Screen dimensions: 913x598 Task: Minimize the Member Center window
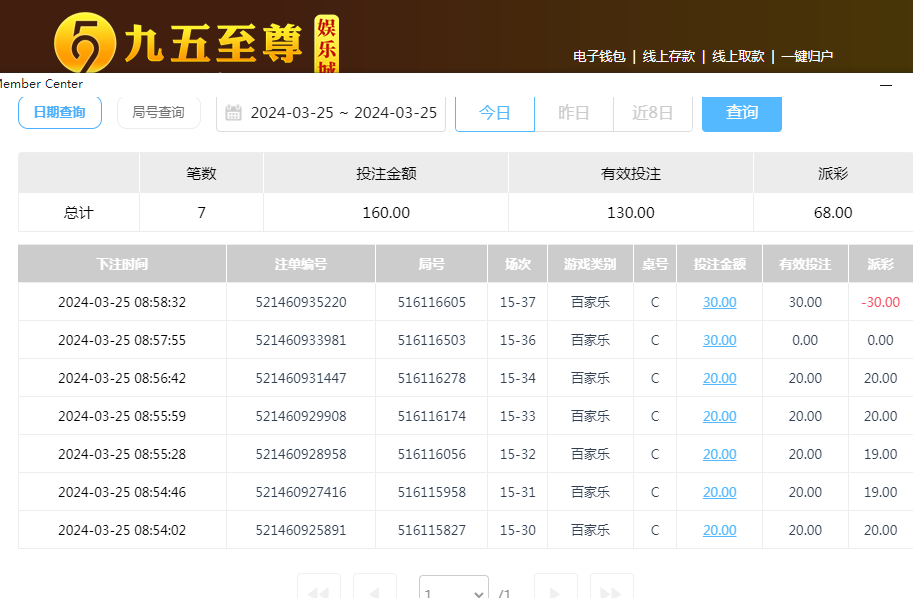(x=886, y=85)
